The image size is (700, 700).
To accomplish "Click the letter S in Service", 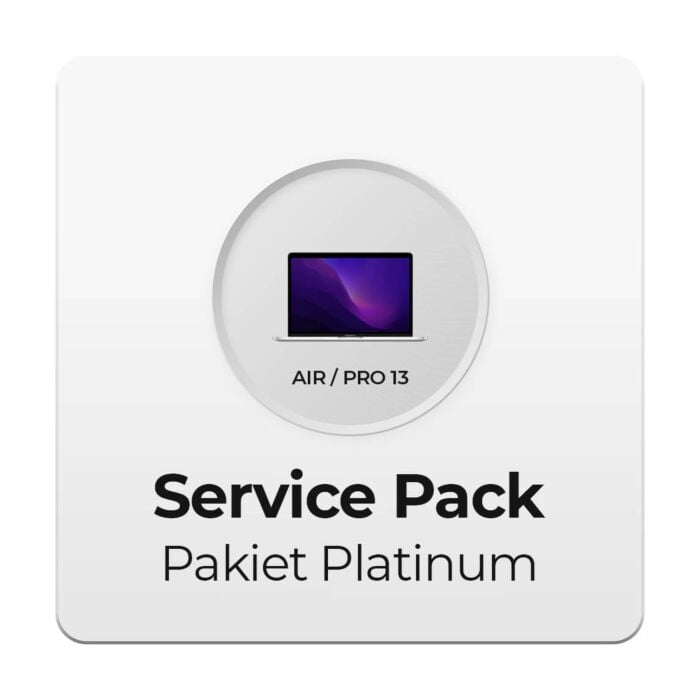I will coord(170,496).
